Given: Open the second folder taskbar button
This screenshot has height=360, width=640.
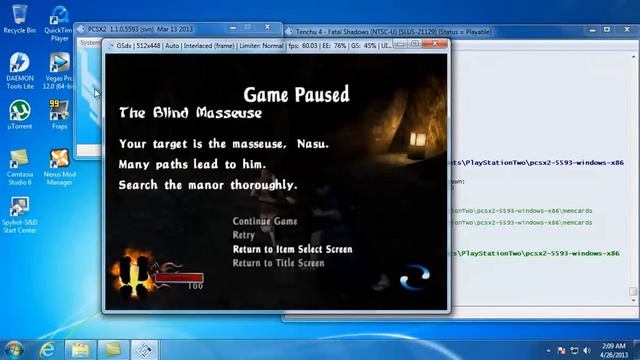Looking at the screenshot, I should click(x=112, y=350).
